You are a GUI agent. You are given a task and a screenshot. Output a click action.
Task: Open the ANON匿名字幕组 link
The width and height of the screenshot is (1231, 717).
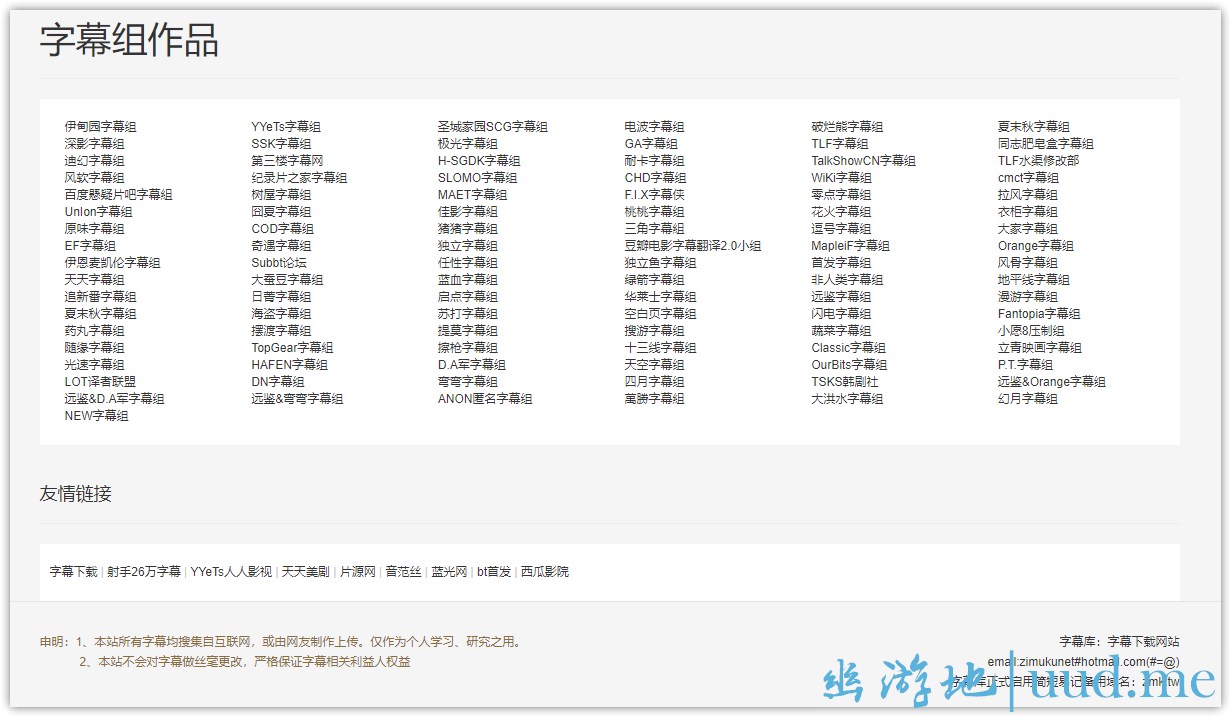point(484,399)
